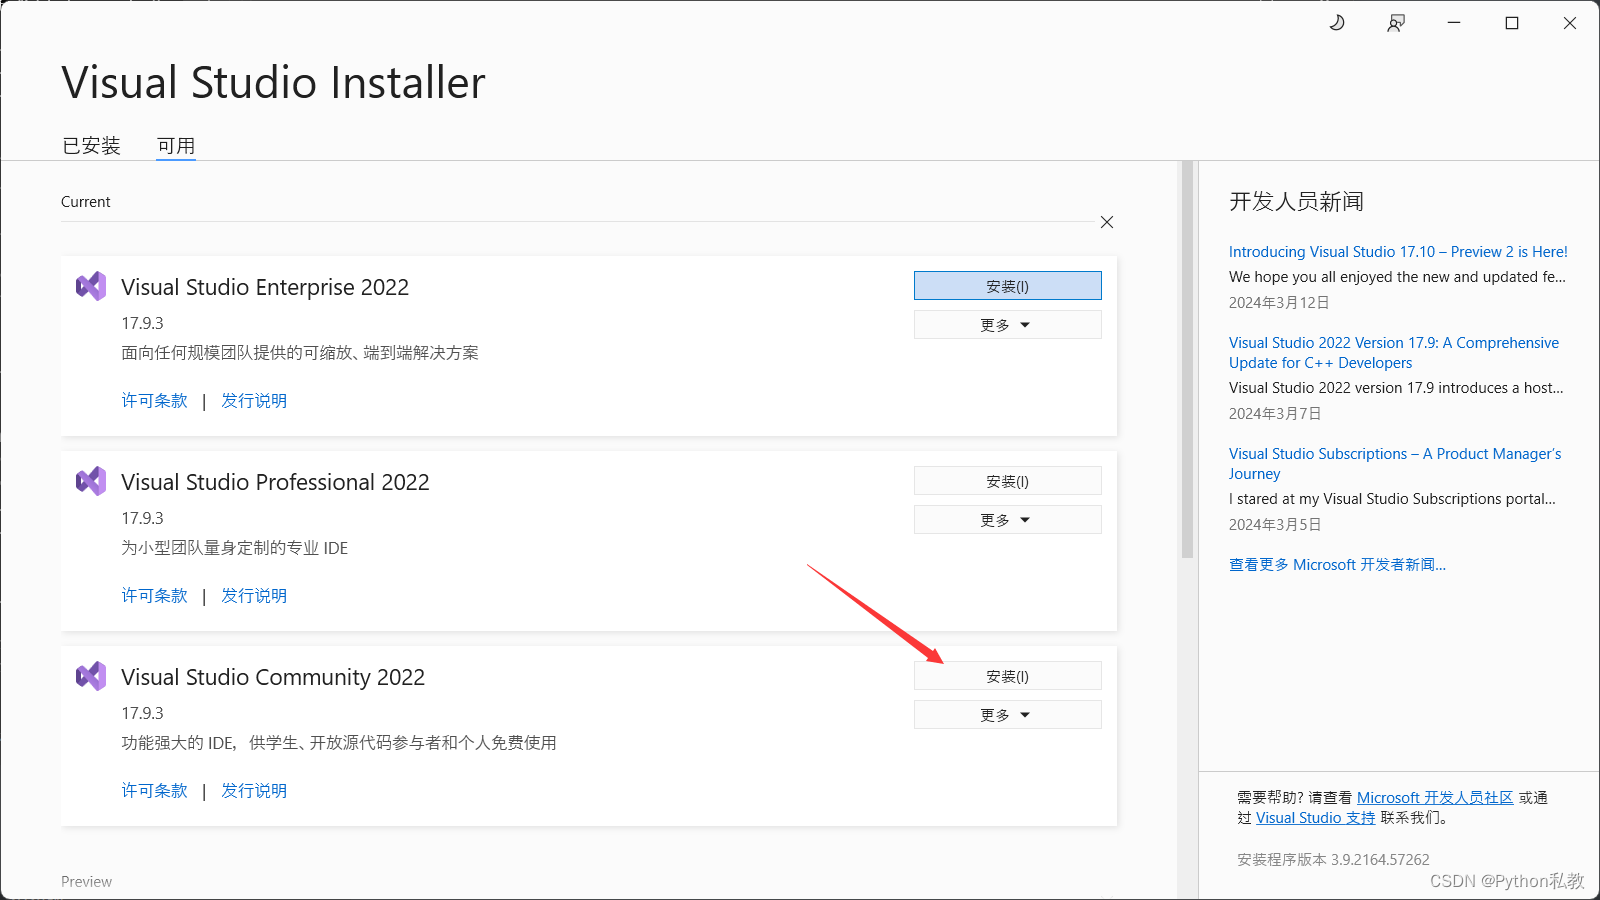This screenshot has width=1600, height=900.
Task: Click the Preview section label
Action: (86, 882)
